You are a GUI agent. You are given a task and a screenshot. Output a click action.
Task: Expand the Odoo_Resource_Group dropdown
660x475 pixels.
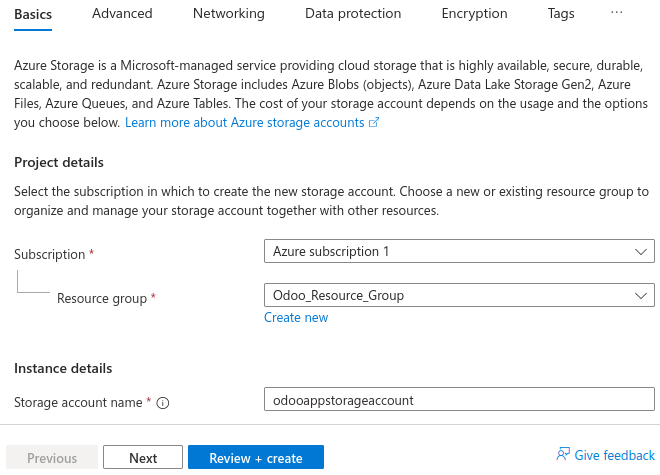(459, 295)
